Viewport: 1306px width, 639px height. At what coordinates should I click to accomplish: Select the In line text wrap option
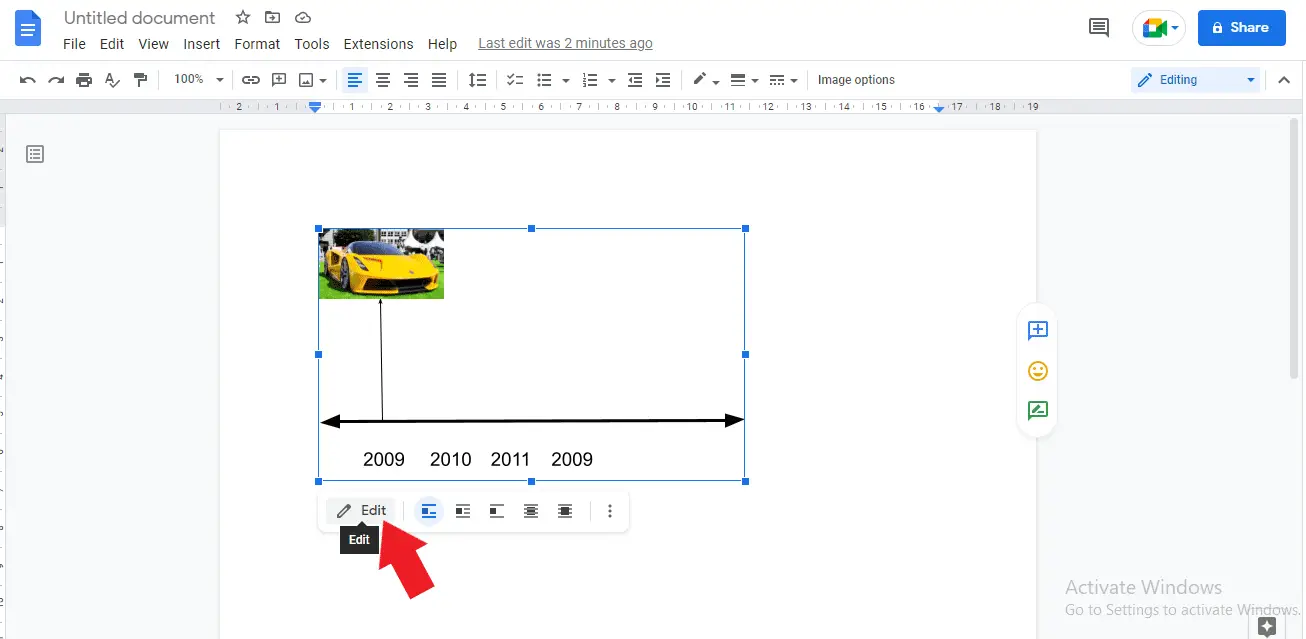pyautogui.click(x=429, y=510)
